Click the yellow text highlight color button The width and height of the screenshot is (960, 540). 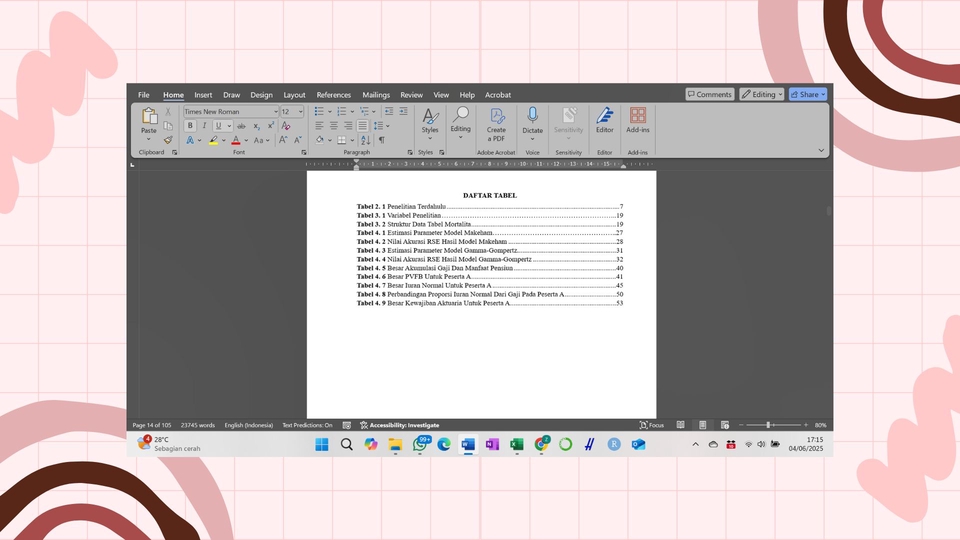tap(213, 140)
